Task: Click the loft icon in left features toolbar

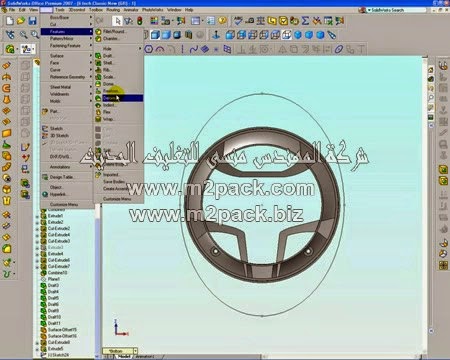Action: pyautogui.click(x=7, y=99)
